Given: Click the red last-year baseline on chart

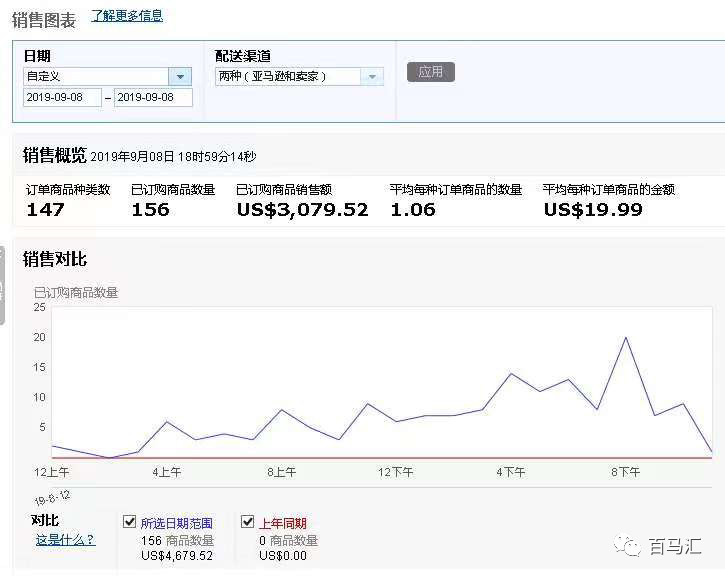Looking at the screenshot, I should pos(300,458).
